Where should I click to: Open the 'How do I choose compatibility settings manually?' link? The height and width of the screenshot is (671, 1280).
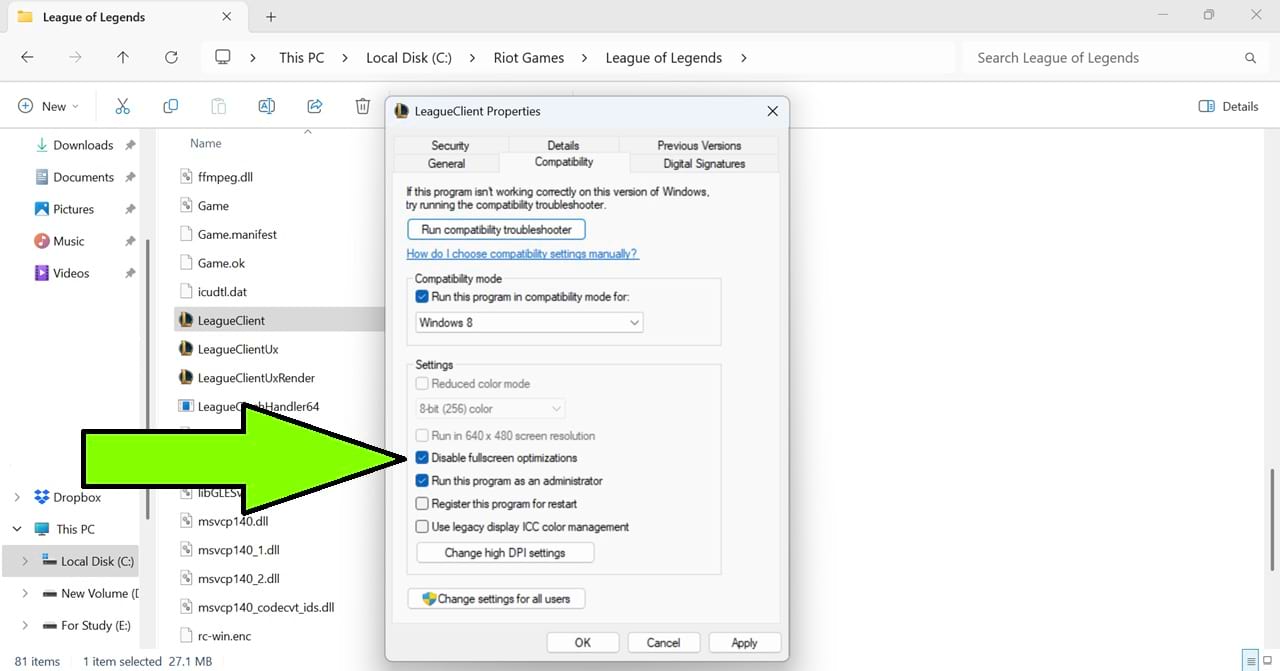pyautogui.click(x=522, y=254)
